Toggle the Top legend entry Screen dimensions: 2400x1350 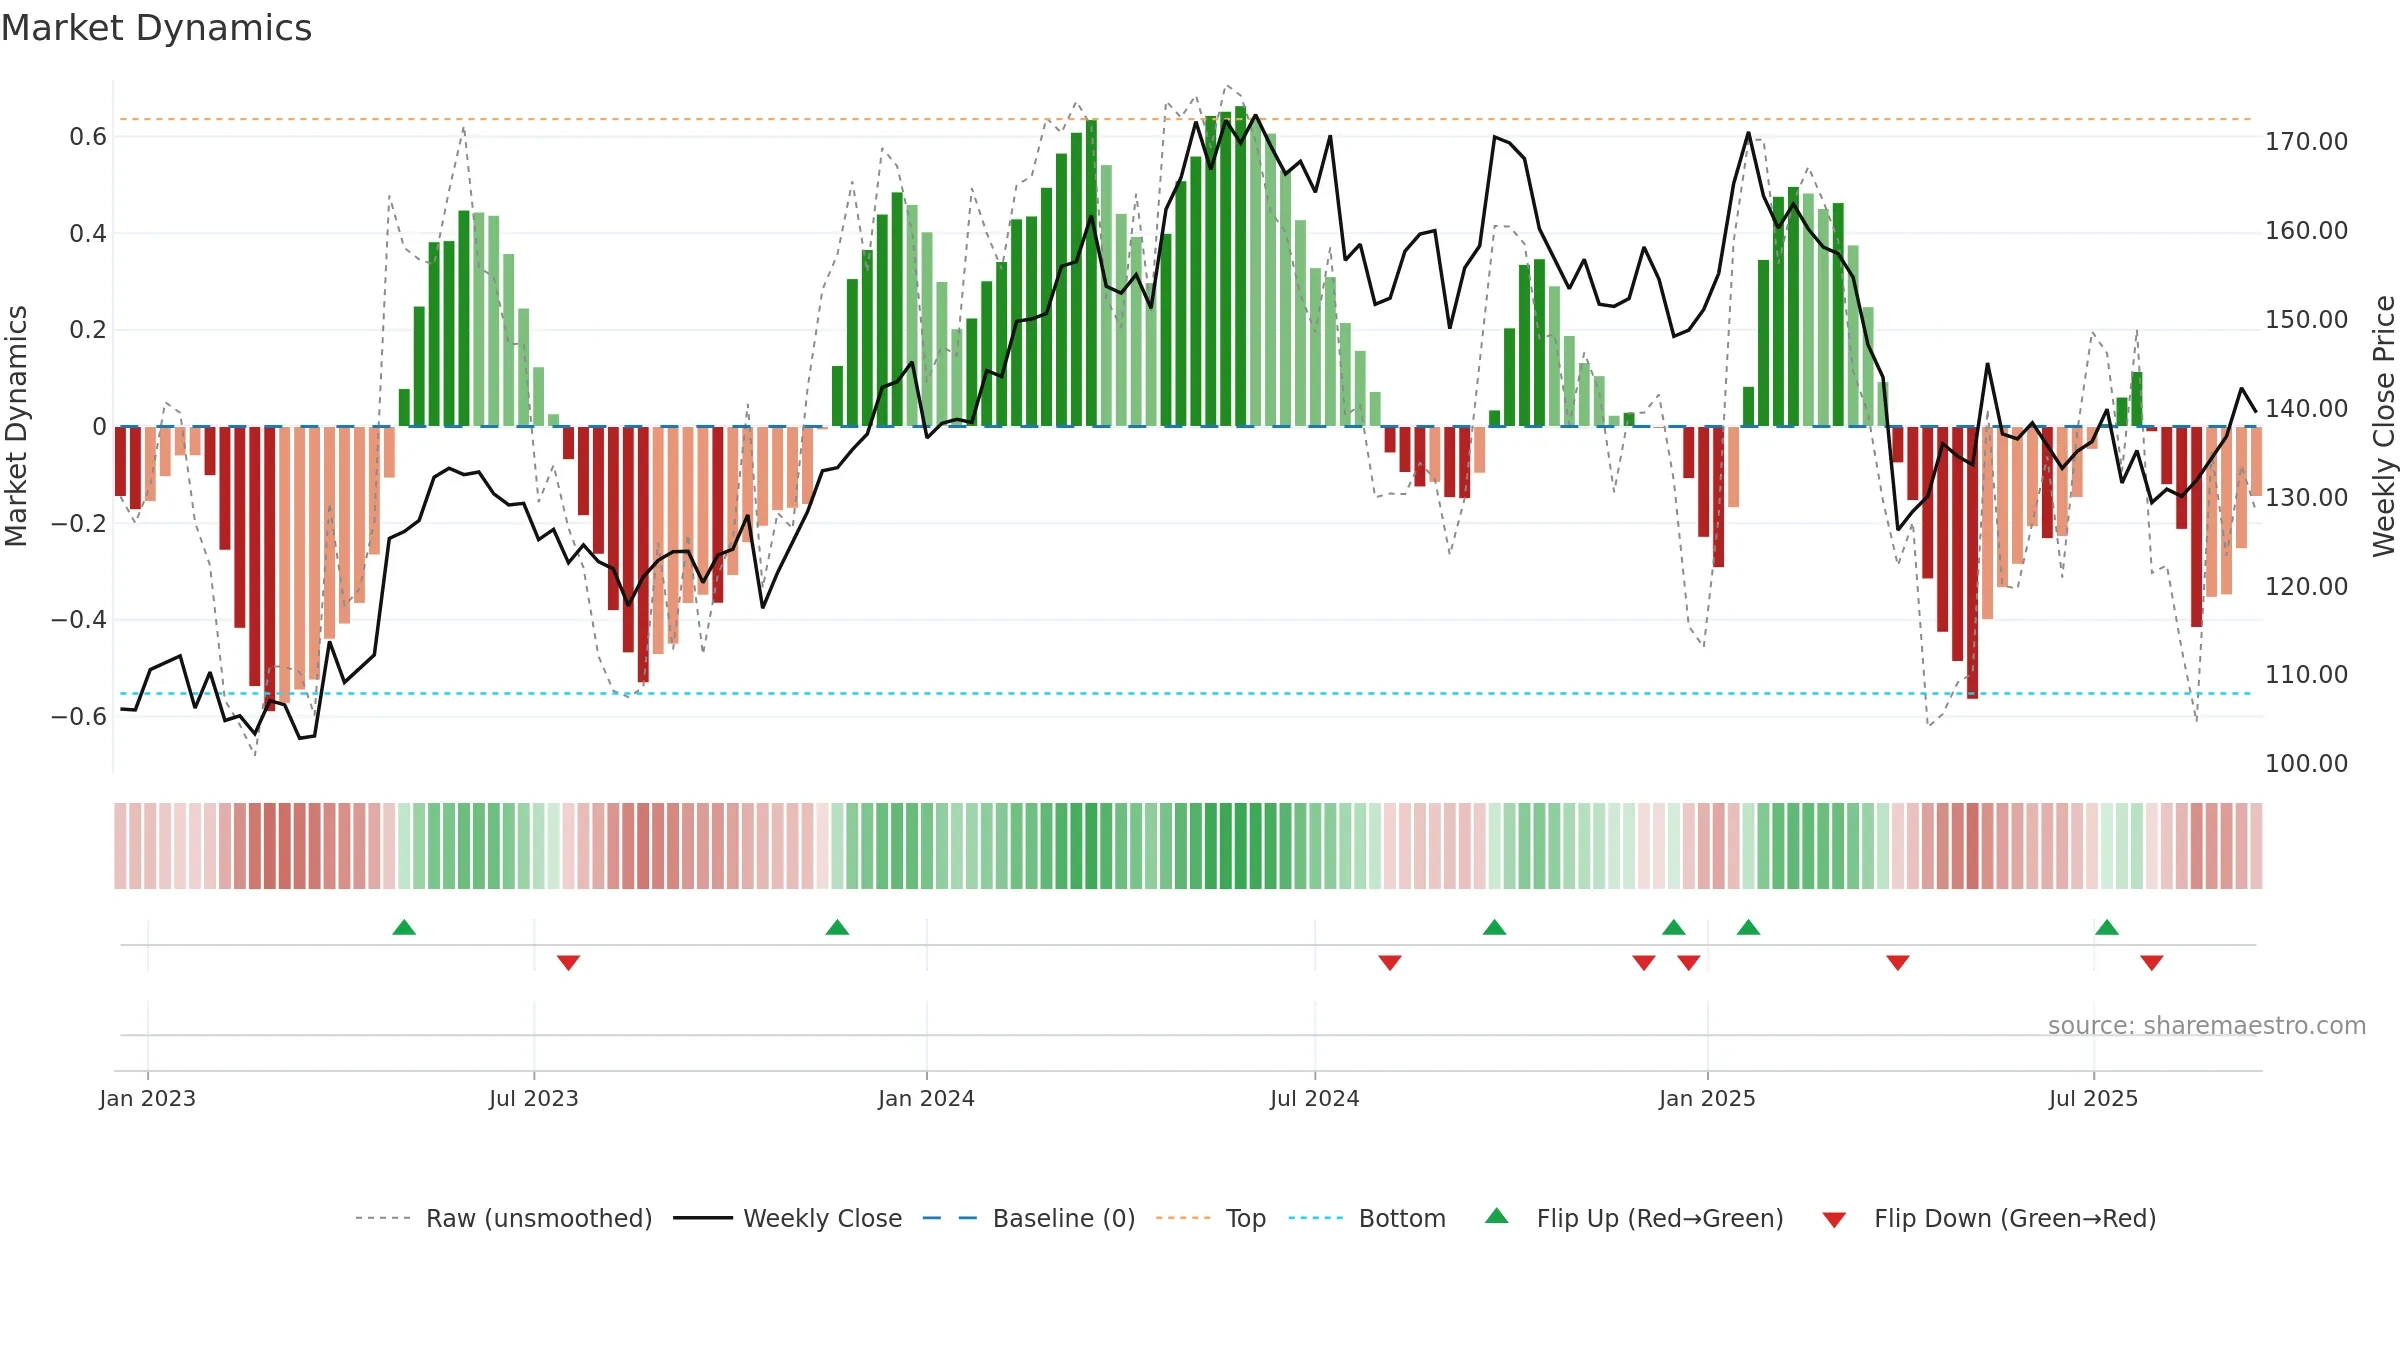click(x=1246, y=1218)
